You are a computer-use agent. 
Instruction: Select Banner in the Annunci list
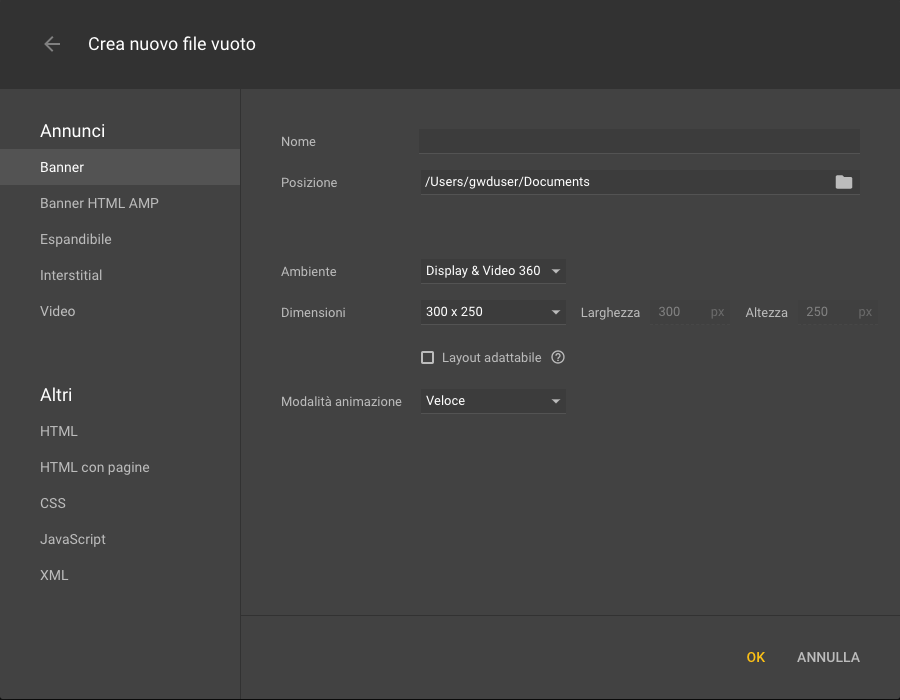pyautogui.click(x=62, y=167)
